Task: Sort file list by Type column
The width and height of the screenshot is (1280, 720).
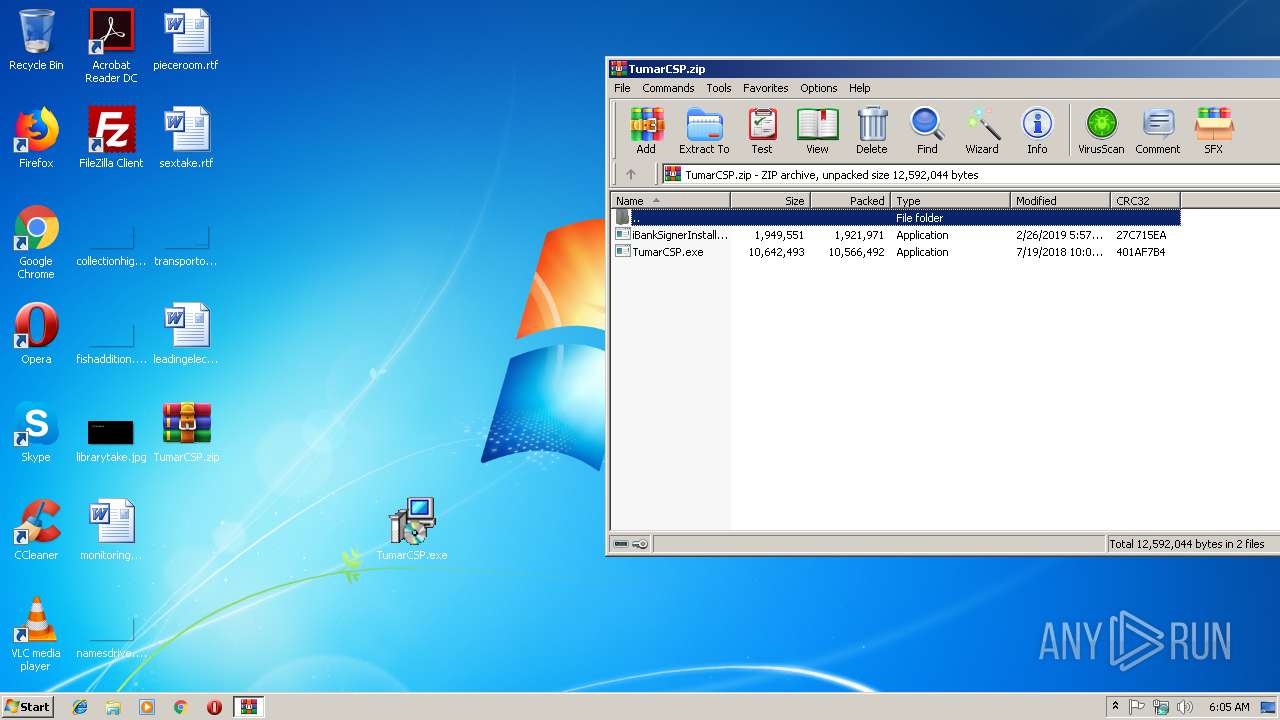Action: [951, 200]
